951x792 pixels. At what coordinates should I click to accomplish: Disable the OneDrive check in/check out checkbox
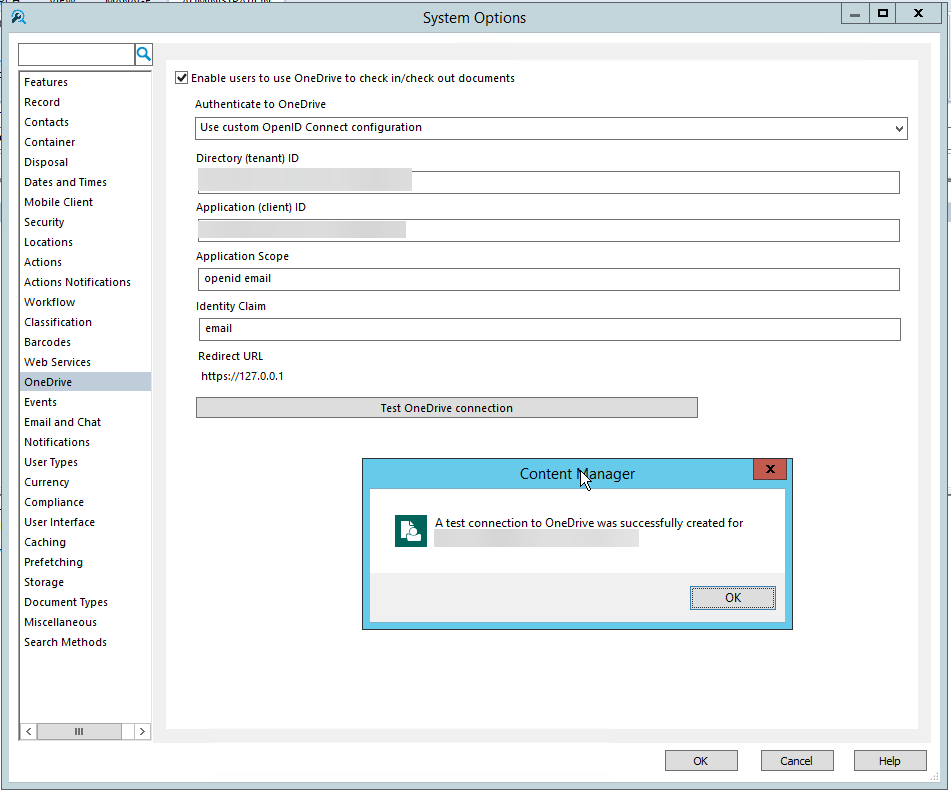pyautogui.click(x=182, y=77)
